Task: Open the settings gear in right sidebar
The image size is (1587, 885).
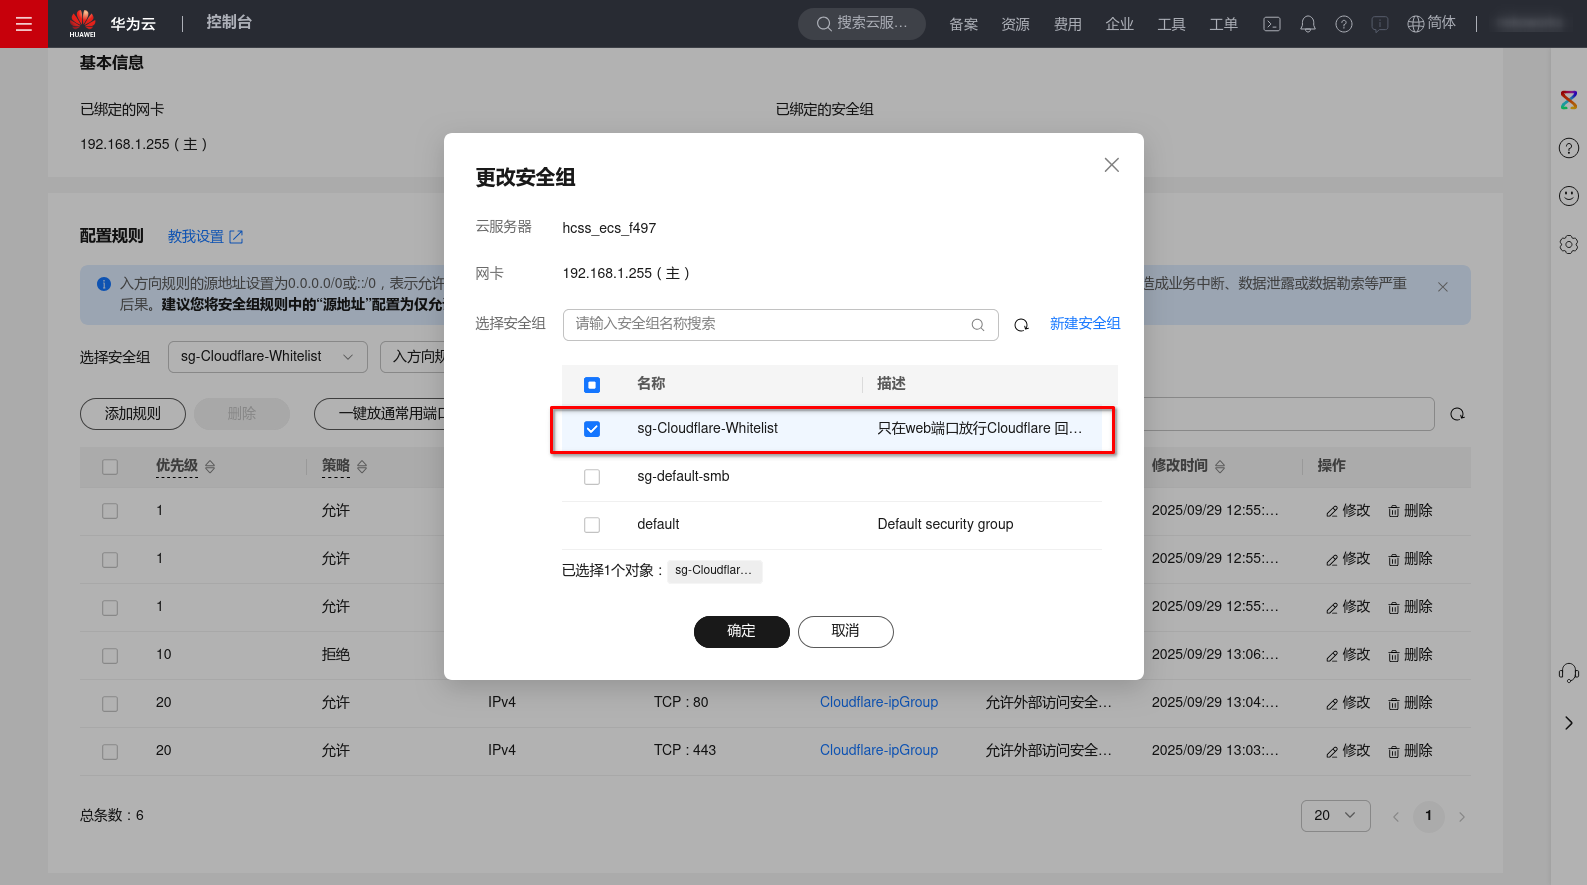Action: point(1568,244)
